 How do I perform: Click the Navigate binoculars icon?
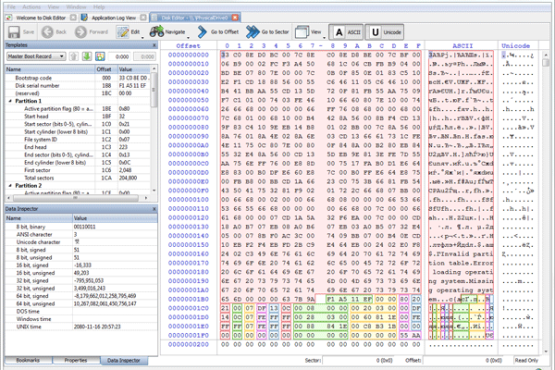click(x=156, y=32)
